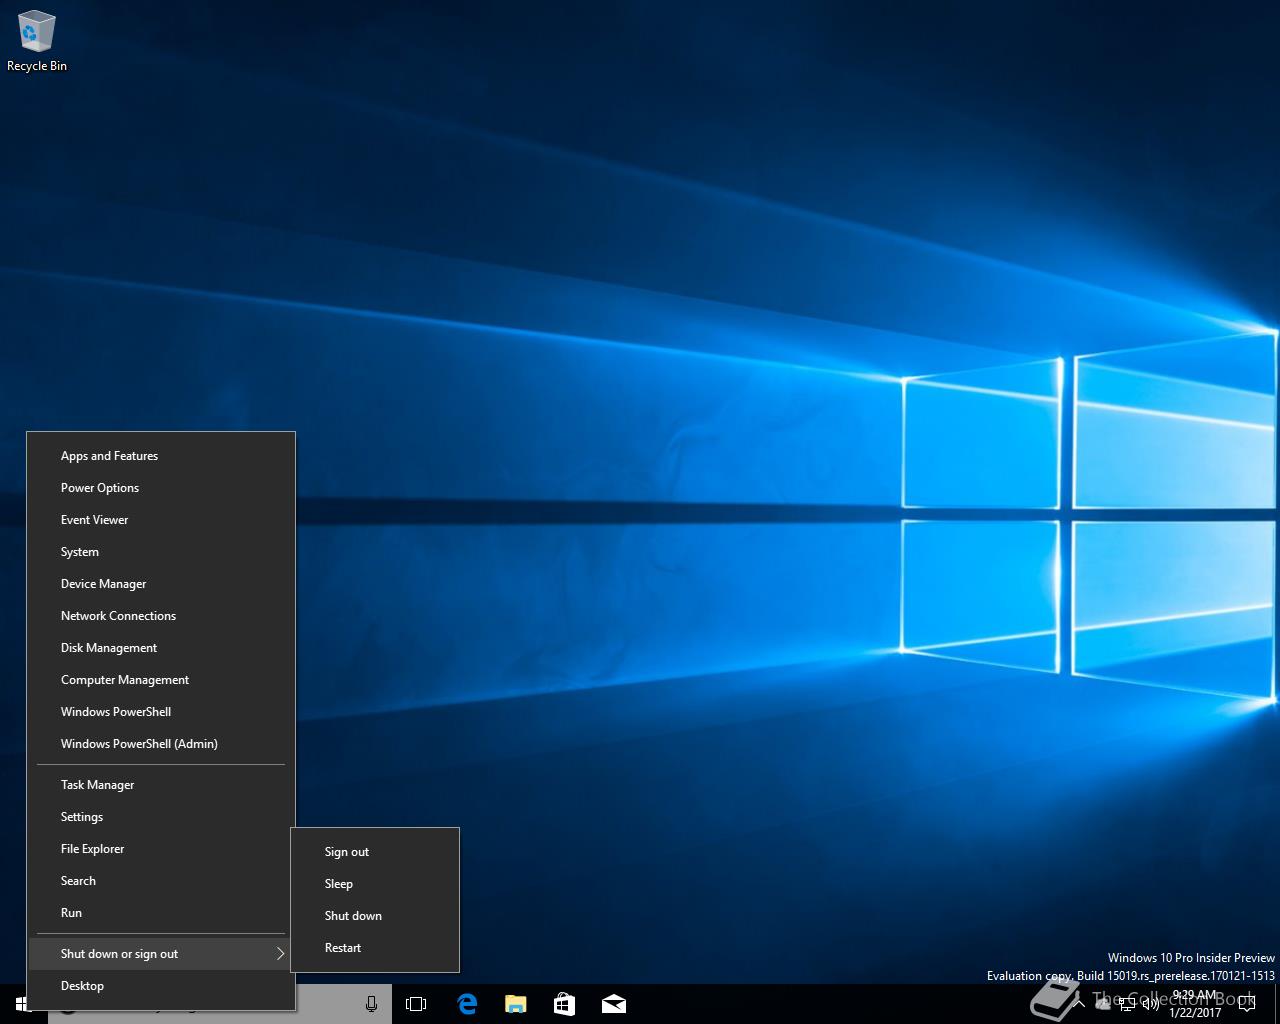Screen dimensions: 1280x1024
Task: Open Task Manager from the menu
Action: click(161, 785)
